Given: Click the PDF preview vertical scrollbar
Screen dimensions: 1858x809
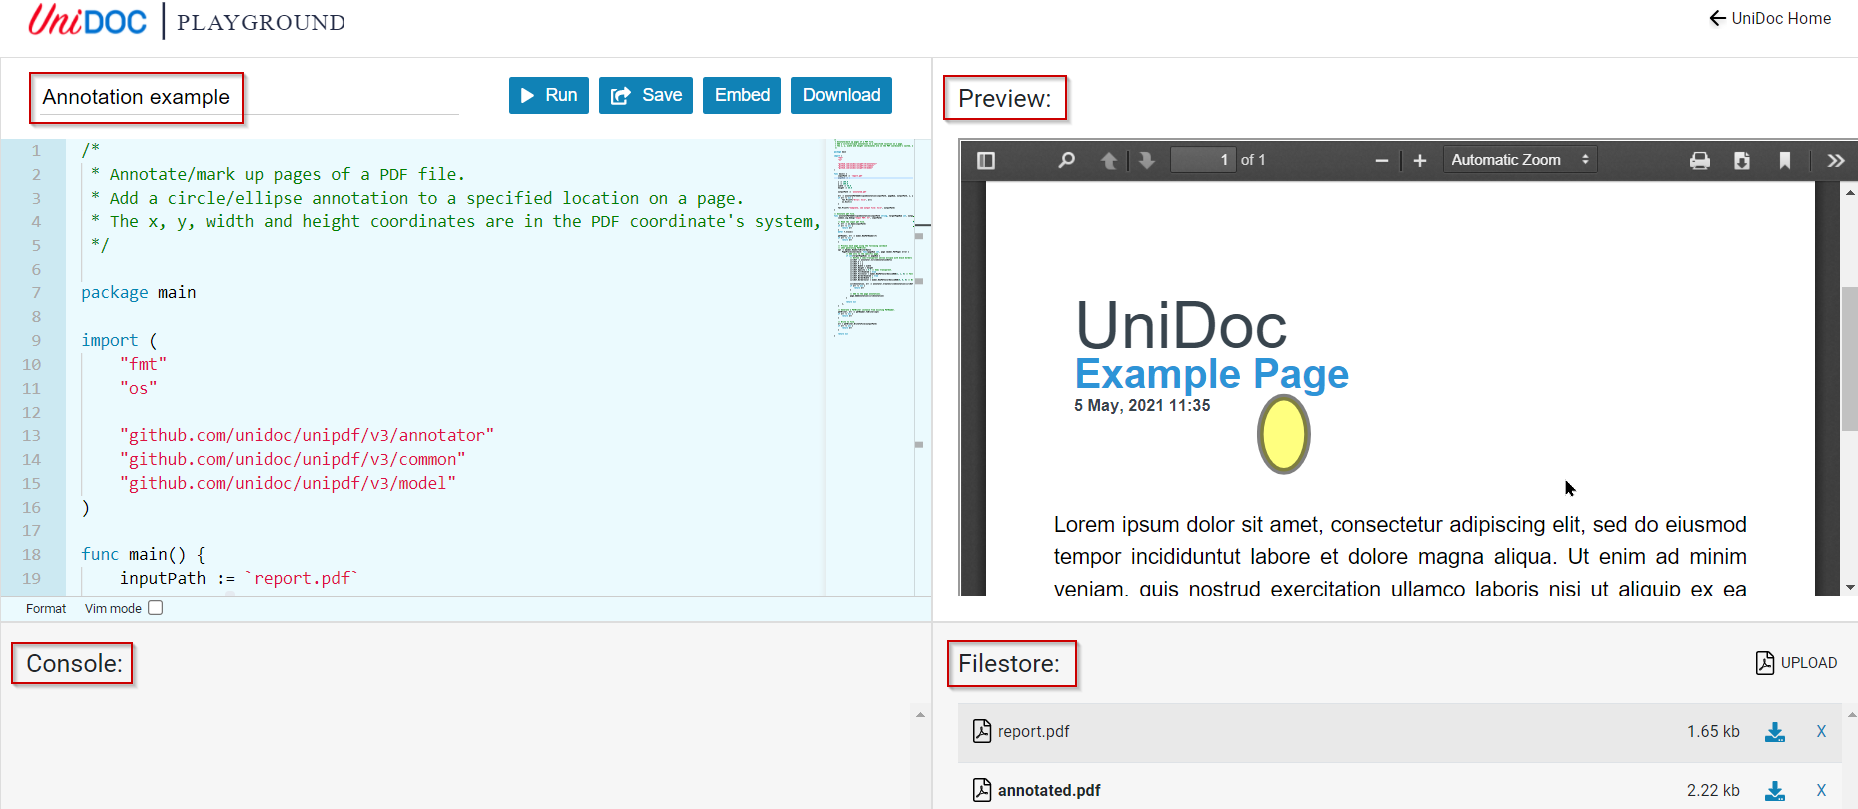Looking at the screenshot, I should click(x=1849, y=360).
